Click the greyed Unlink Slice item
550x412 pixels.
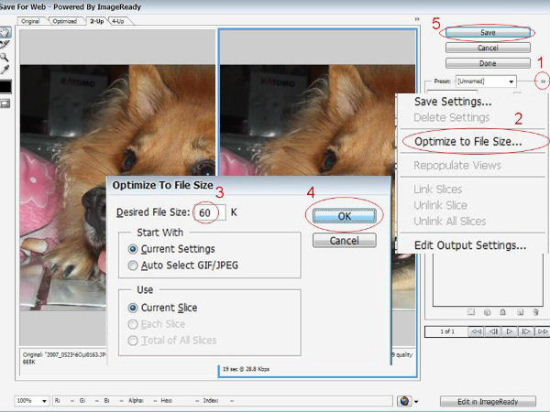click(441, 205)
